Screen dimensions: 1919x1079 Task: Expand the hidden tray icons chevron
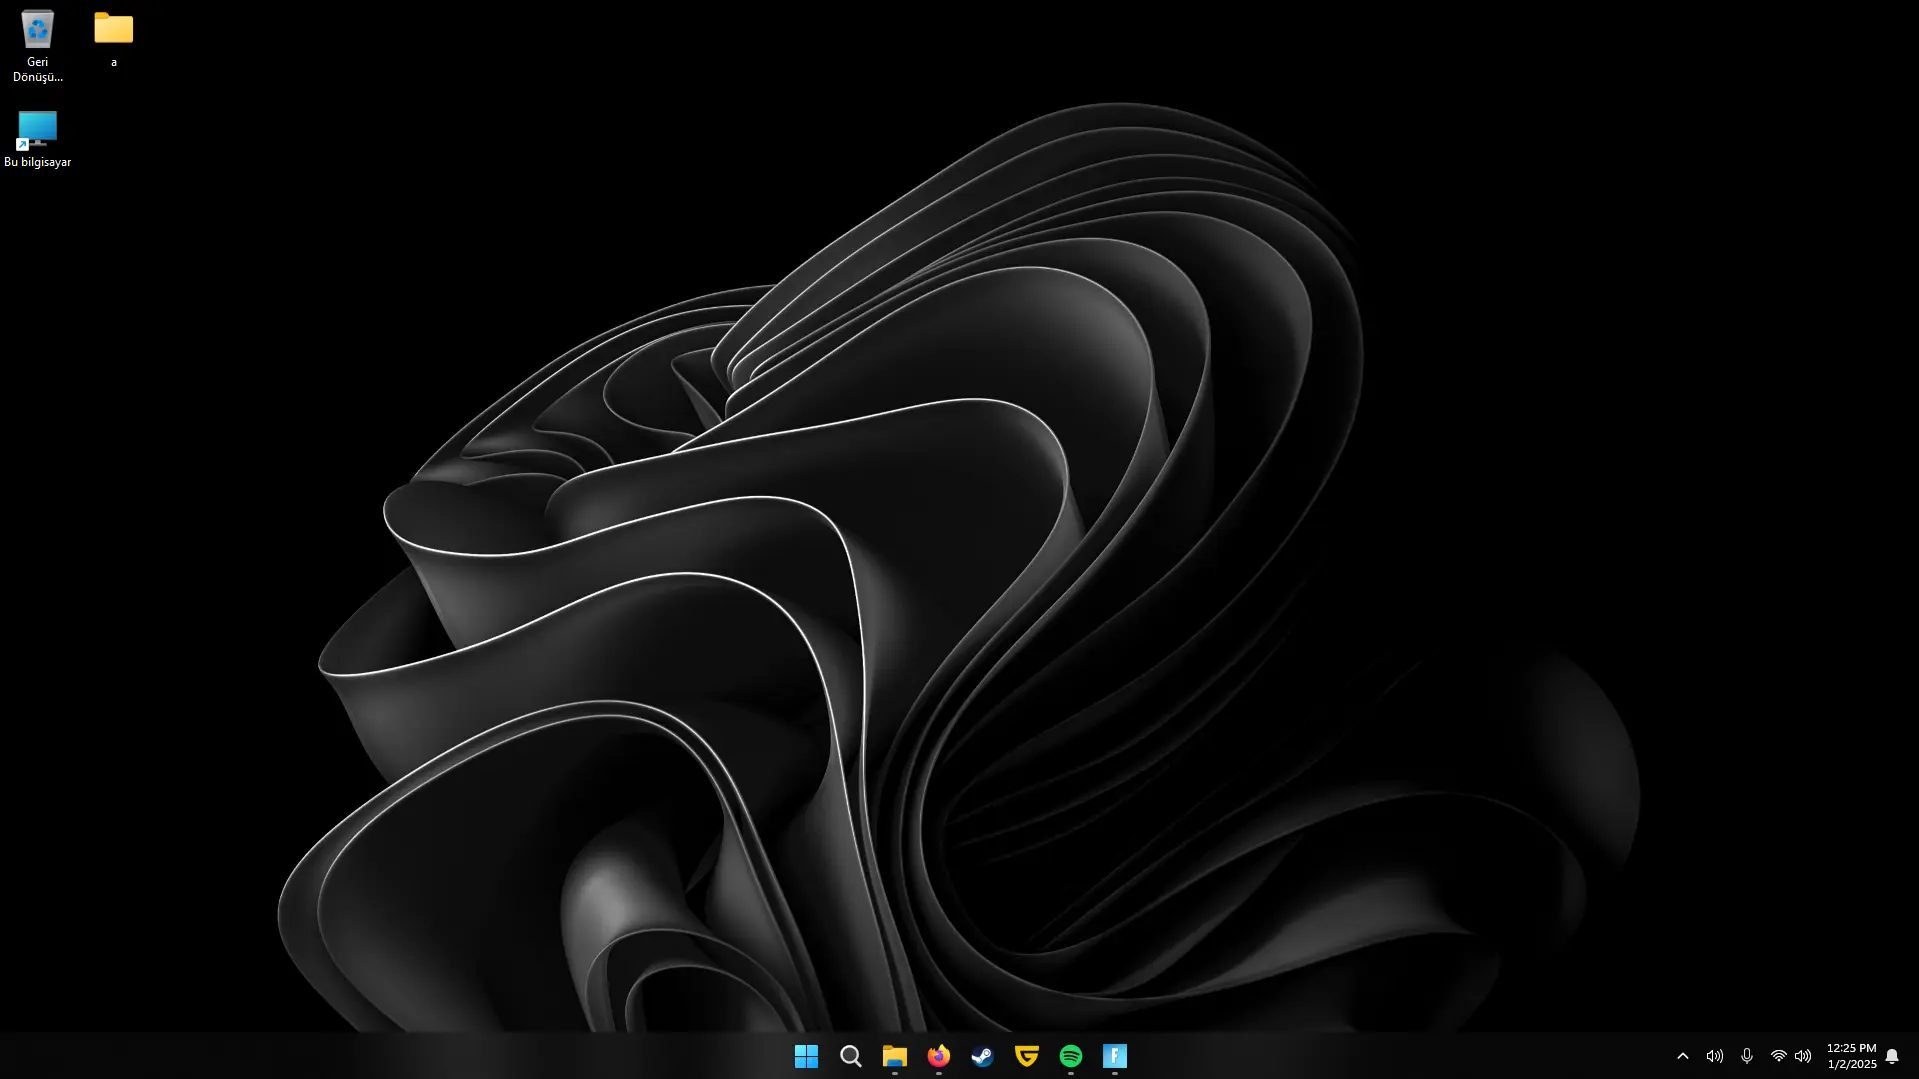tap(1682, 1056)
